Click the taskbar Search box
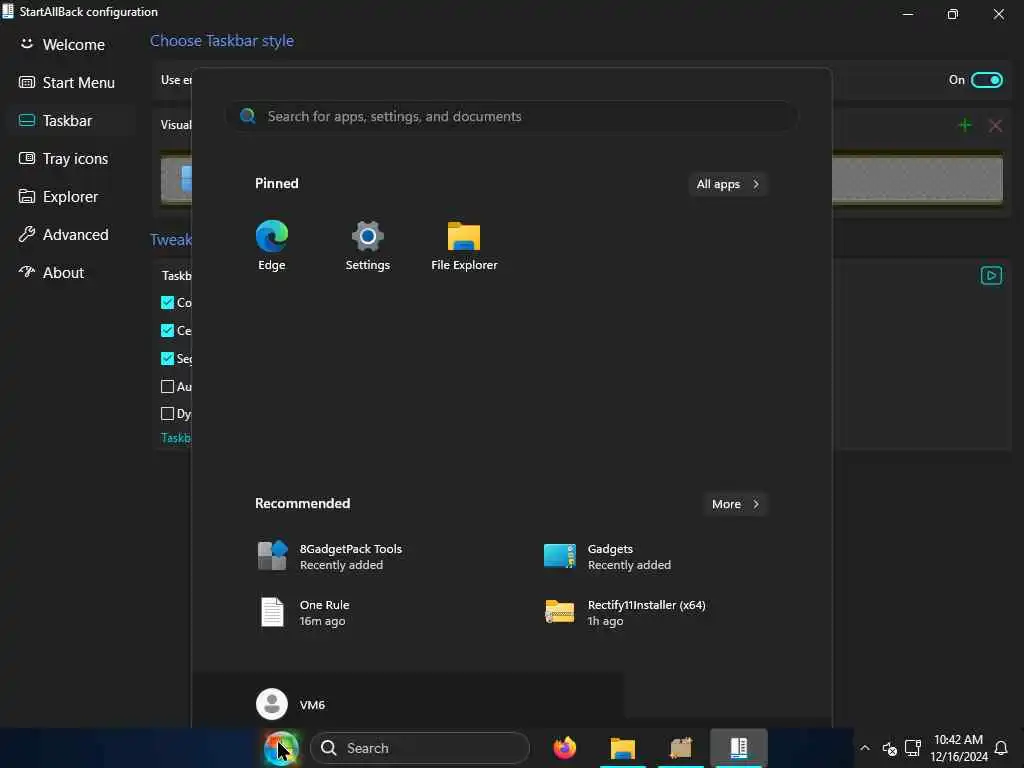Image resolution: width=1024 pixels, height=768 pixels. [419, 748]
